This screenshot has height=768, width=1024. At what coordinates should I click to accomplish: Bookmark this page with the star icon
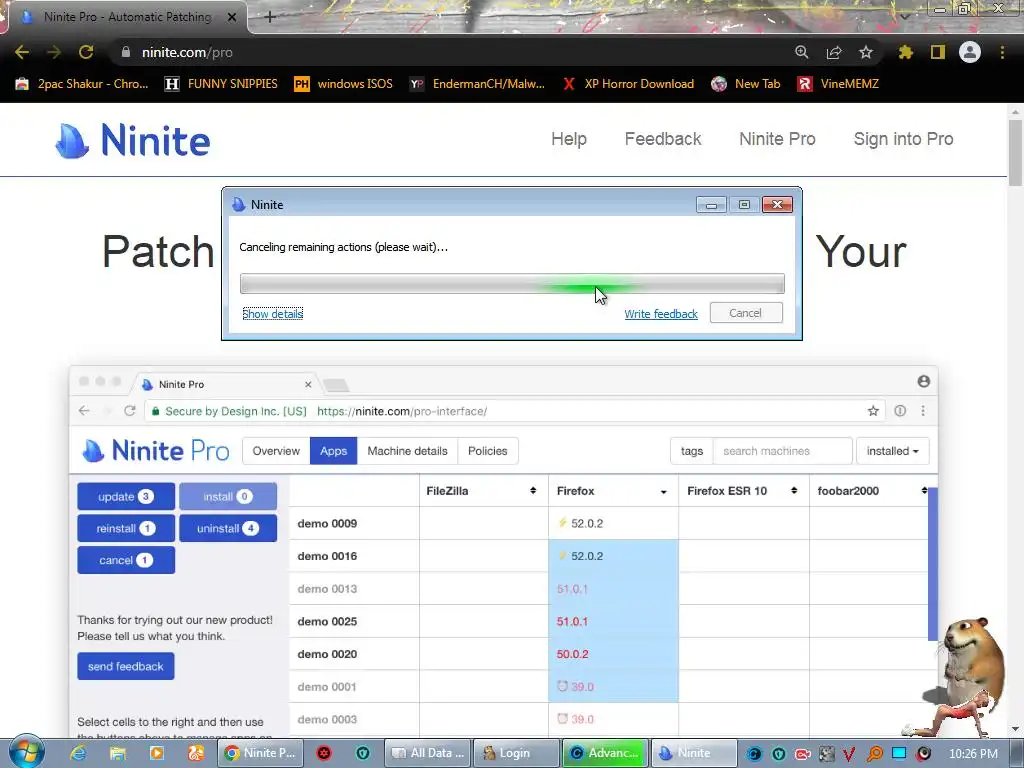865,52
